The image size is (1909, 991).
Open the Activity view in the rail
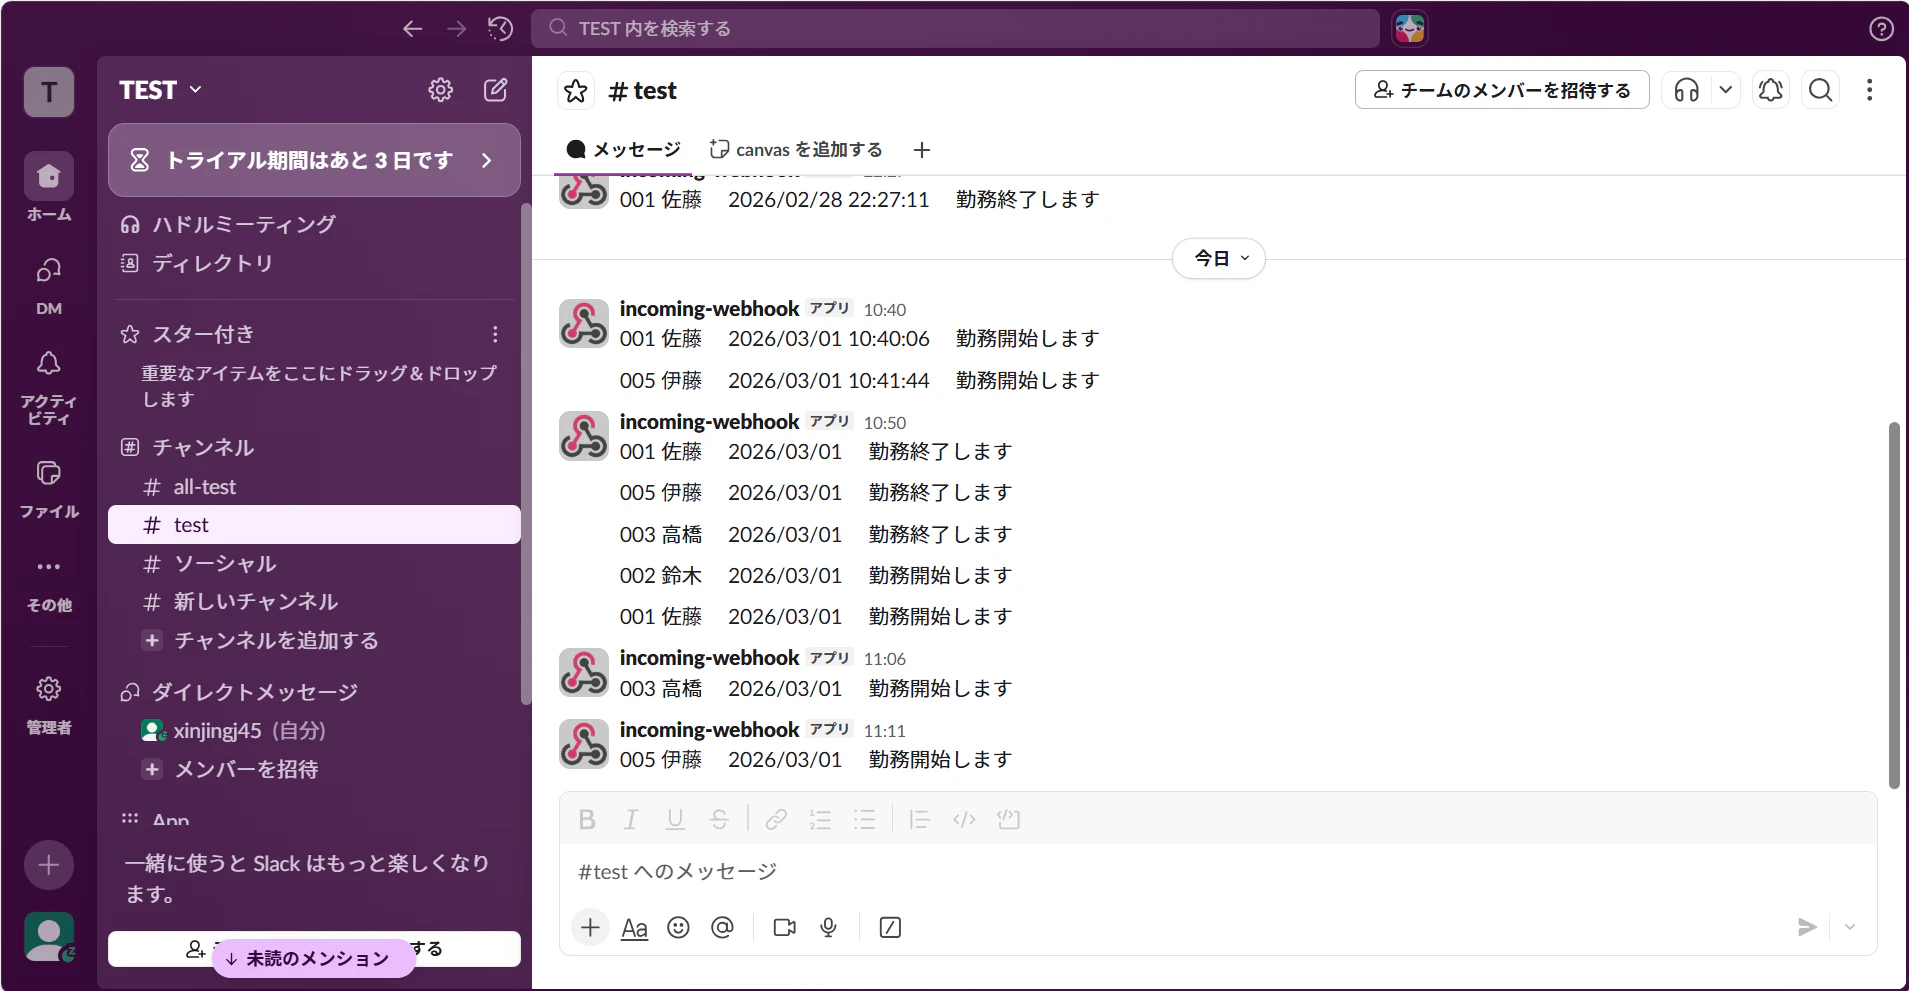49,387
